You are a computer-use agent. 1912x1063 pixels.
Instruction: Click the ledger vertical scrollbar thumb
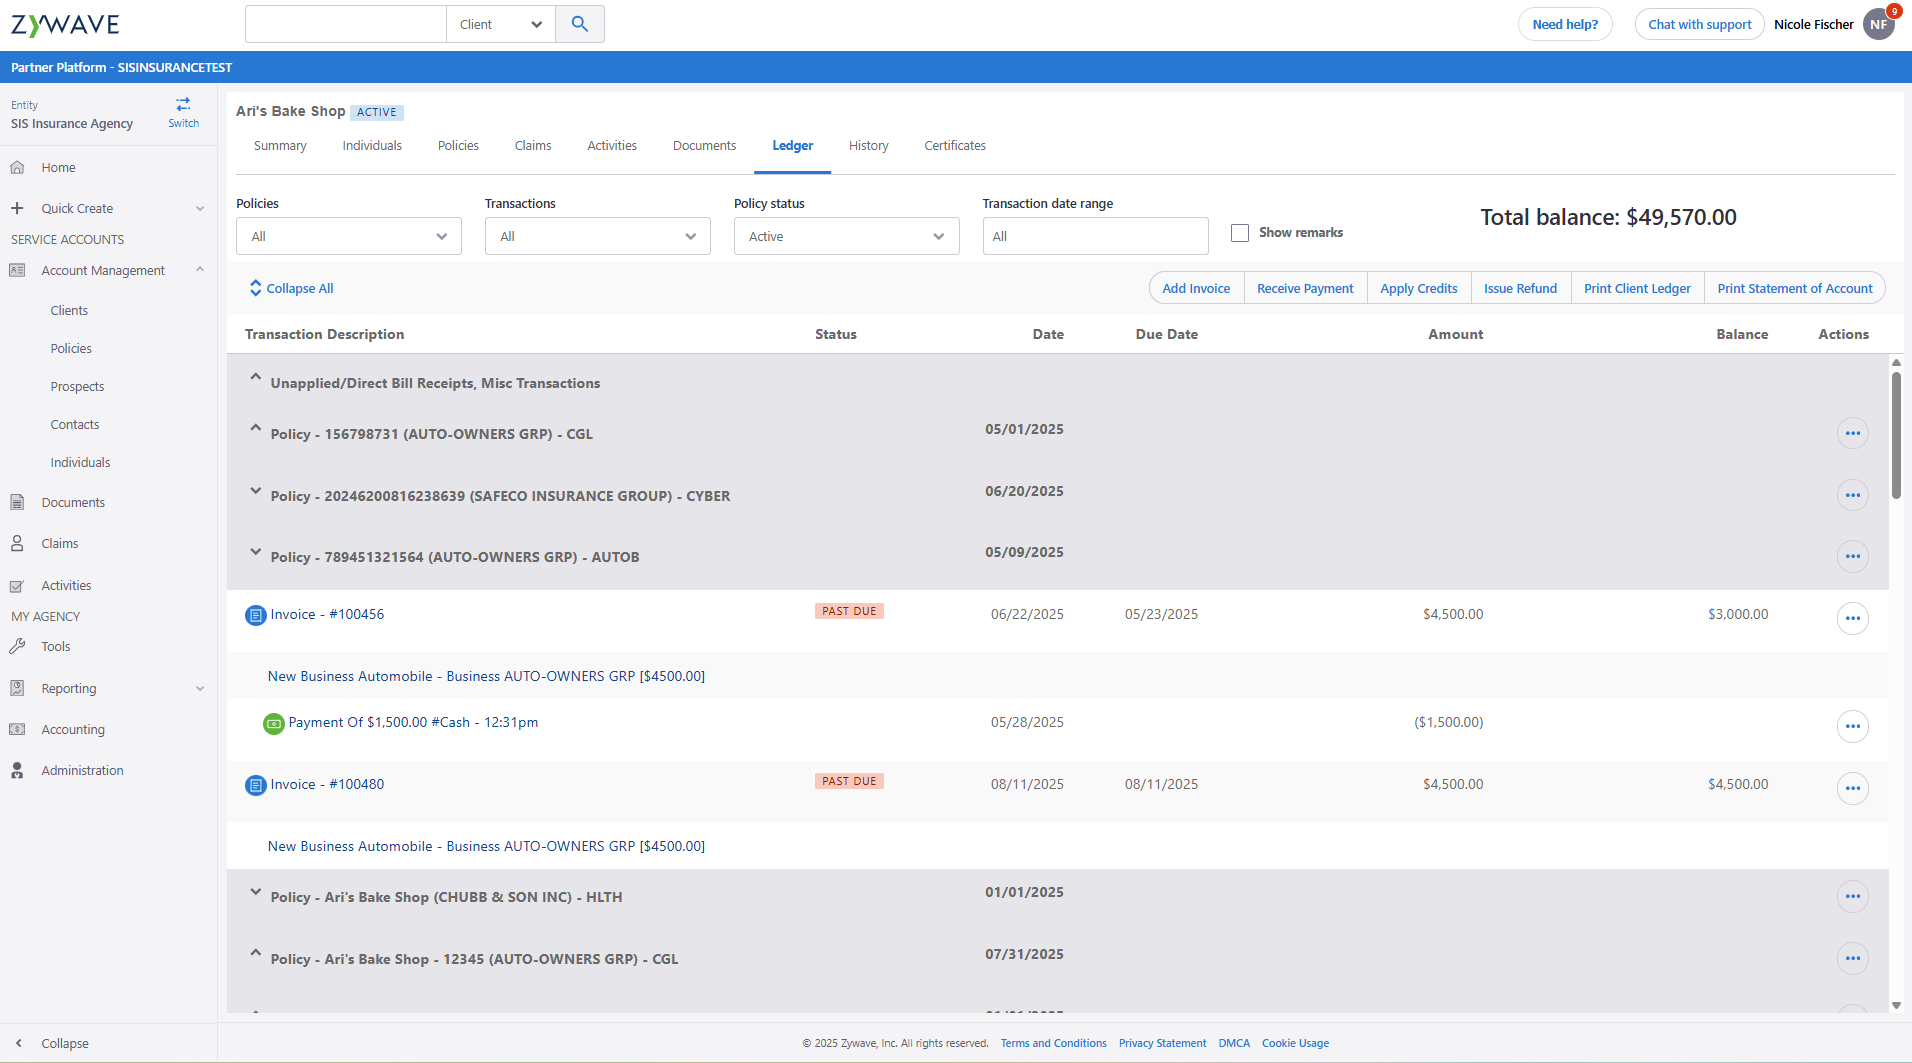(x=1896, y=435)
